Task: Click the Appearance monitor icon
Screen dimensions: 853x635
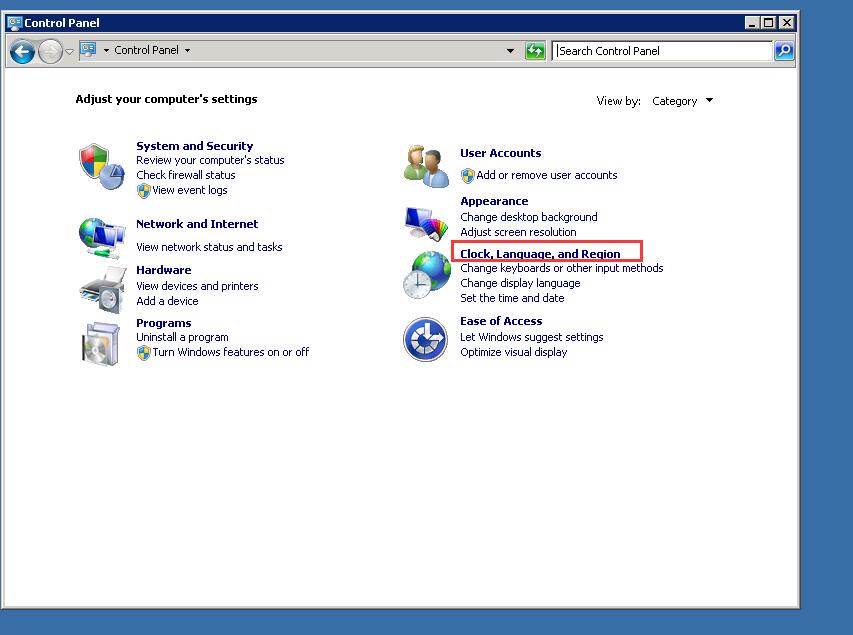Action: 426,222
